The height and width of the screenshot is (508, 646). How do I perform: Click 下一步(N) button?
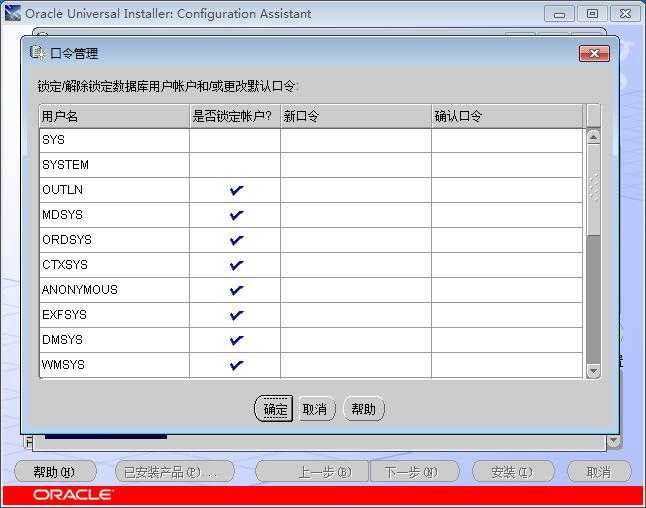click(x=414, y=471)
